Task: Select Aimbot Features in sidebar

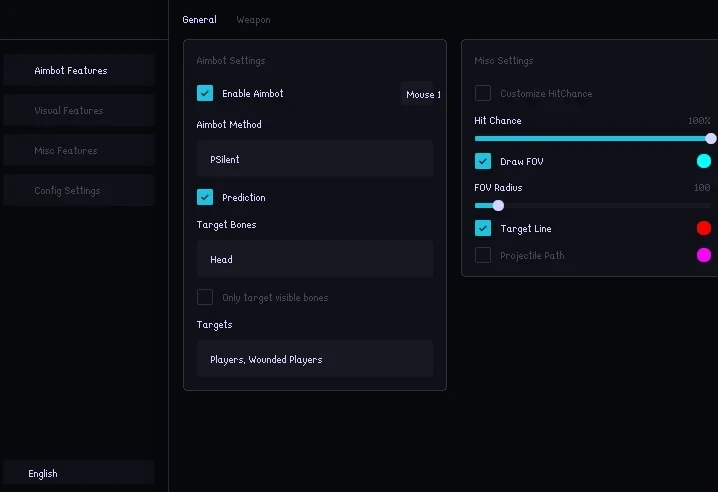Action: (79, 70)
